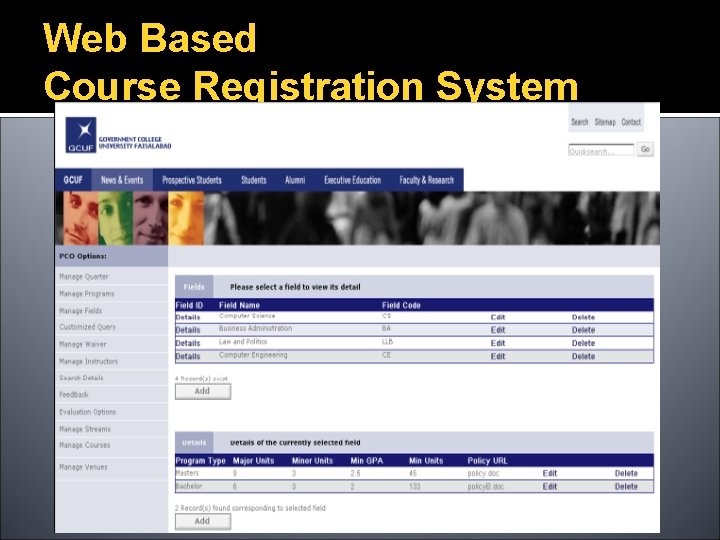The image size is (720, 540).
Task: Delete the Business Administration field
Action: point(583,330)
